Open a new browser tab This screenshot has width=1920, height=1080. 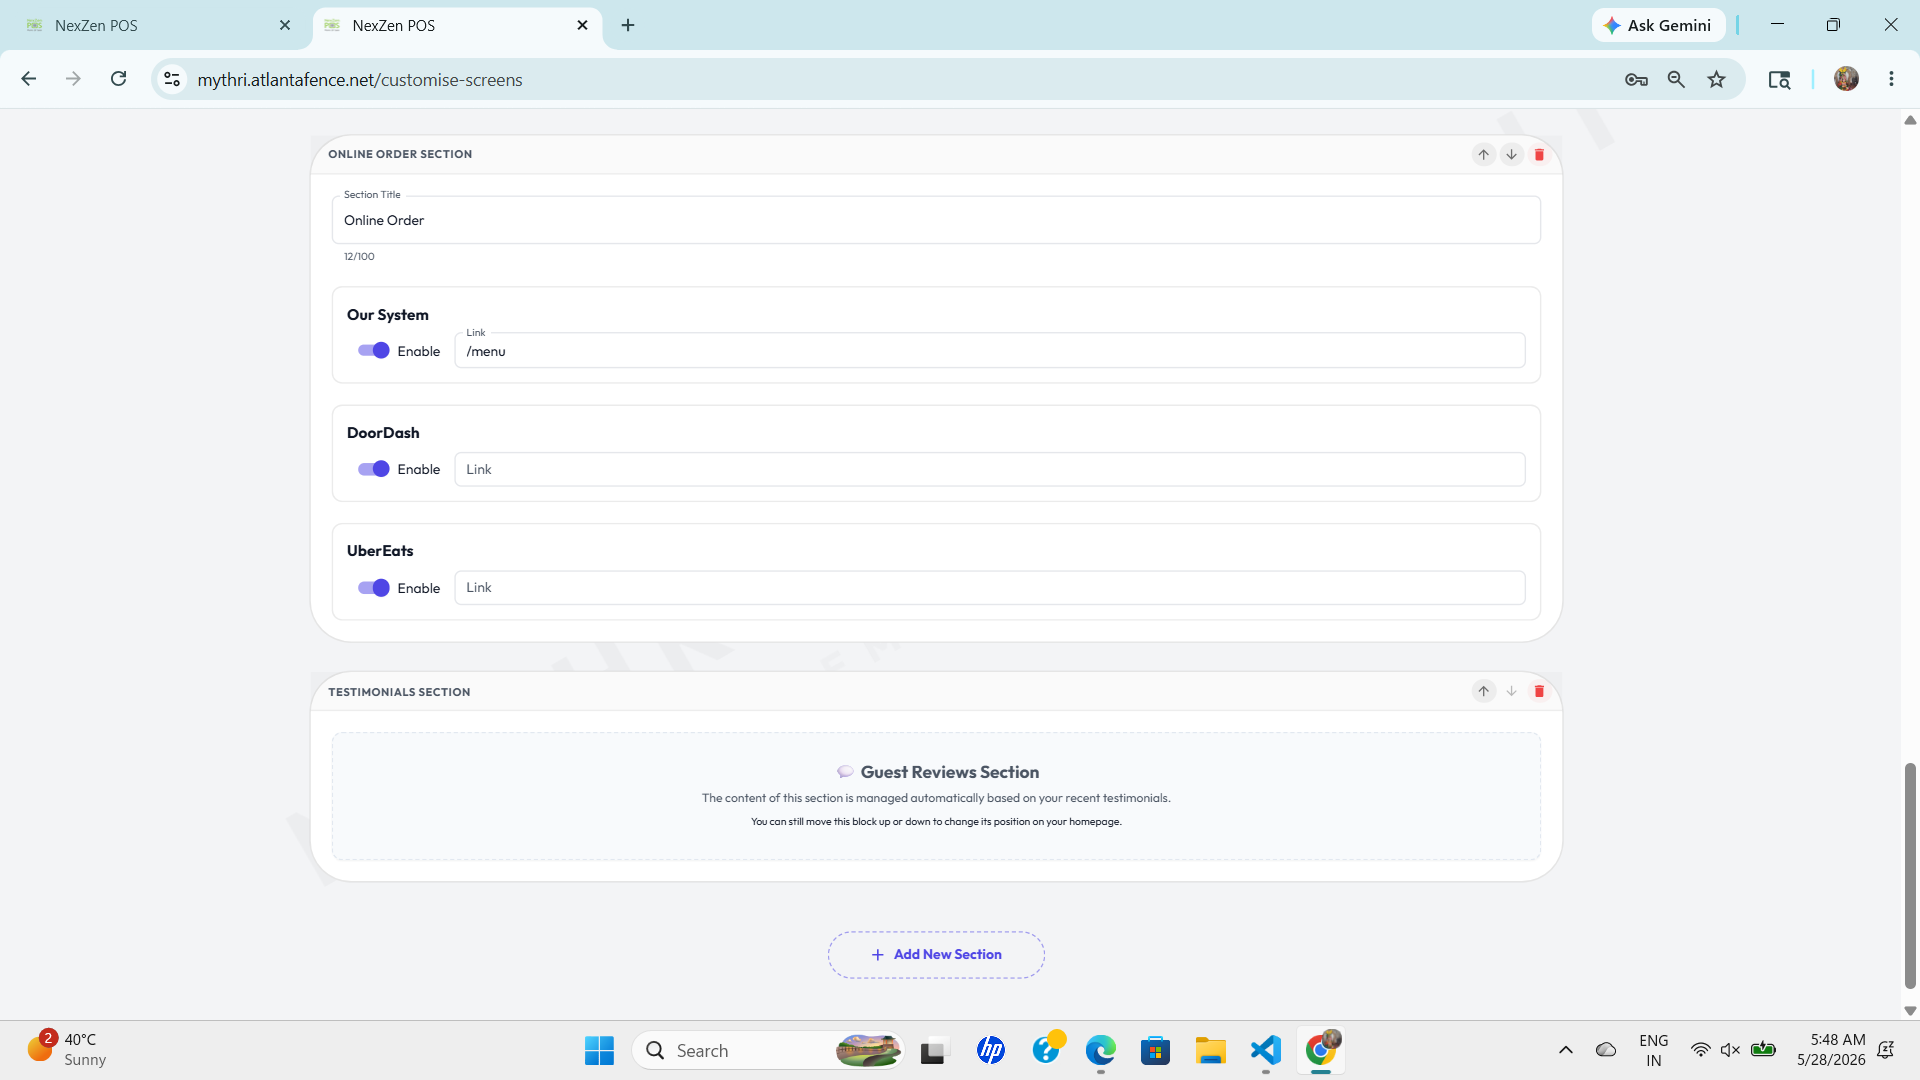point(628,26)
